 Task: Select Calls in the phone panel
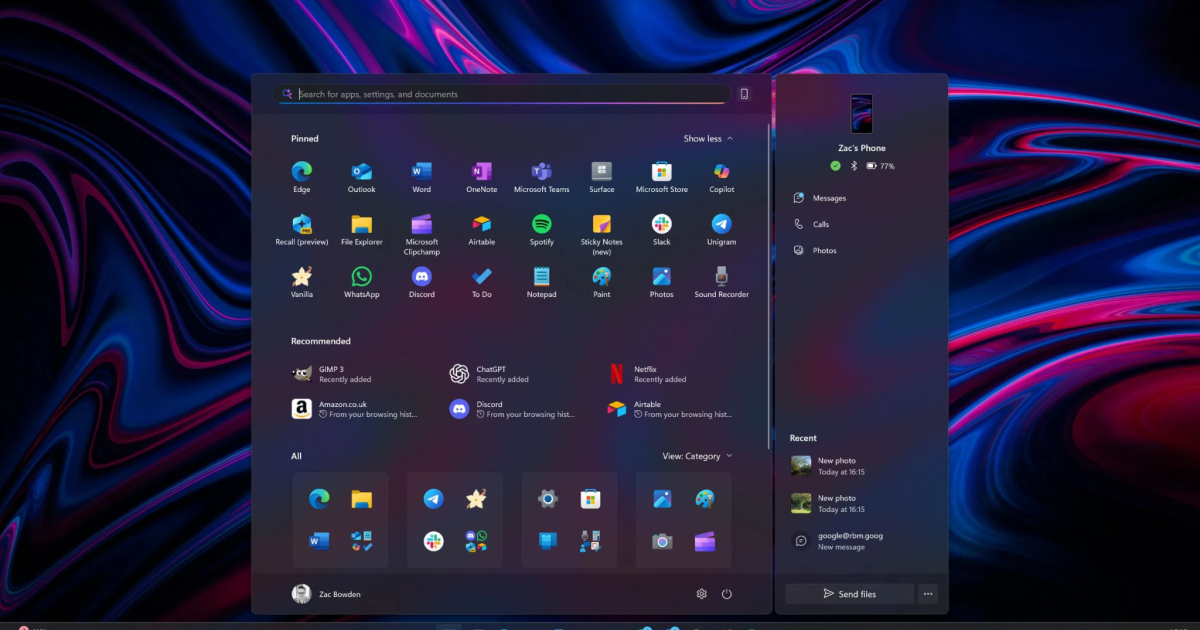(x=820, y=225)
